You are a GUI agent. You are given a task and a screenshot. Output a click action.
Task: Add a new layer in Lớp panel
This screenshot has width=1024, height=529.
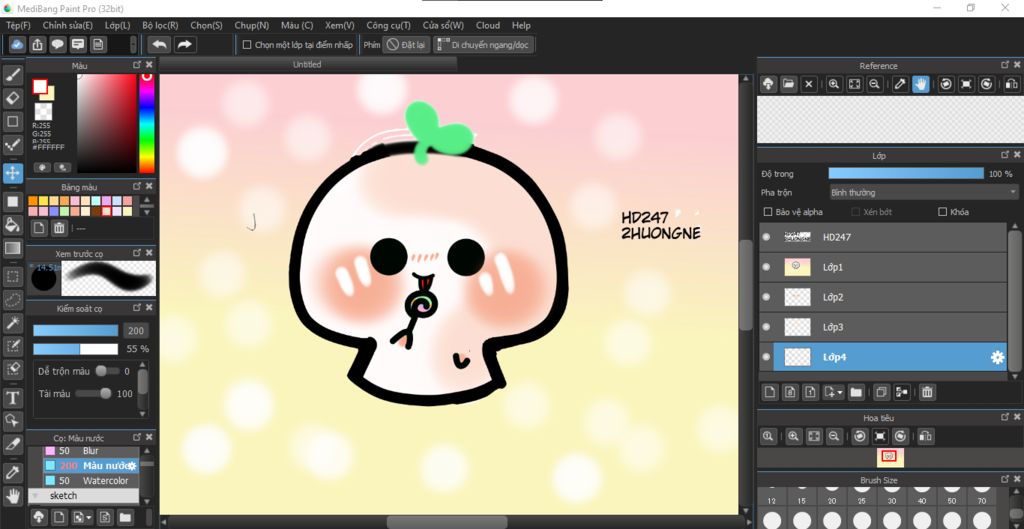coord(770,392)
